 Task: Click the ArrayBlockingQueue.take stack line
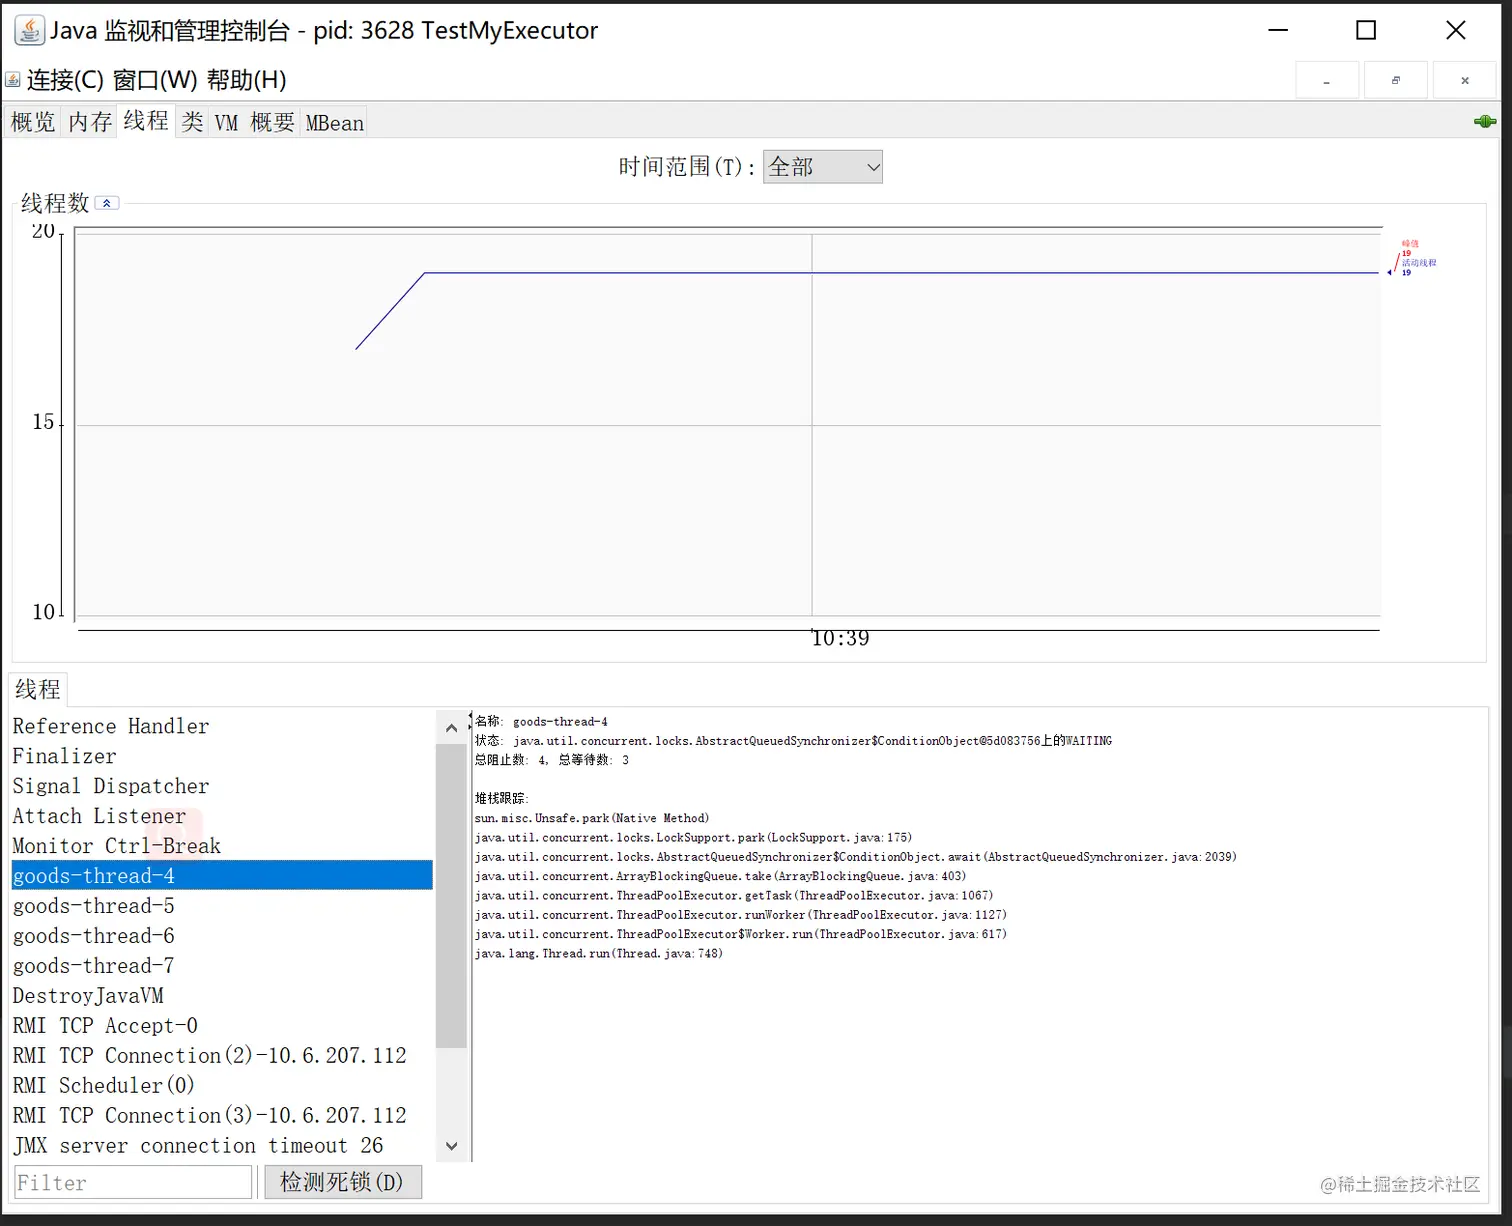point(720,876)
